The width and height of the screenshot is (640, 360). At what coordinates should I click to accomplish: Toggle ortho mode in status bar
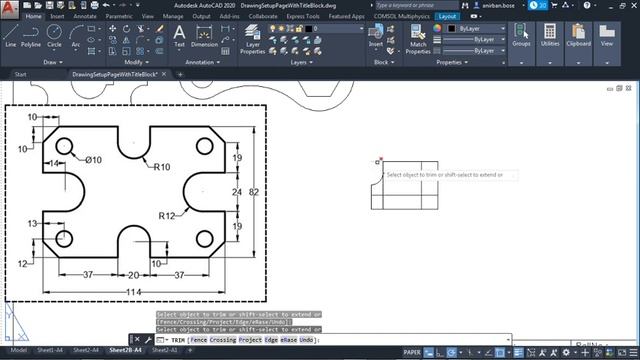coord(440,352)
